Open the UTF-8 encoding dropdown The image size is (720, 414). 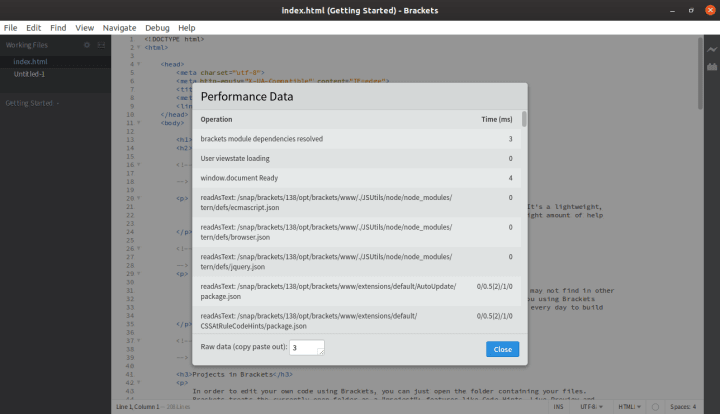pyautogui.click(x=591, y=407)
